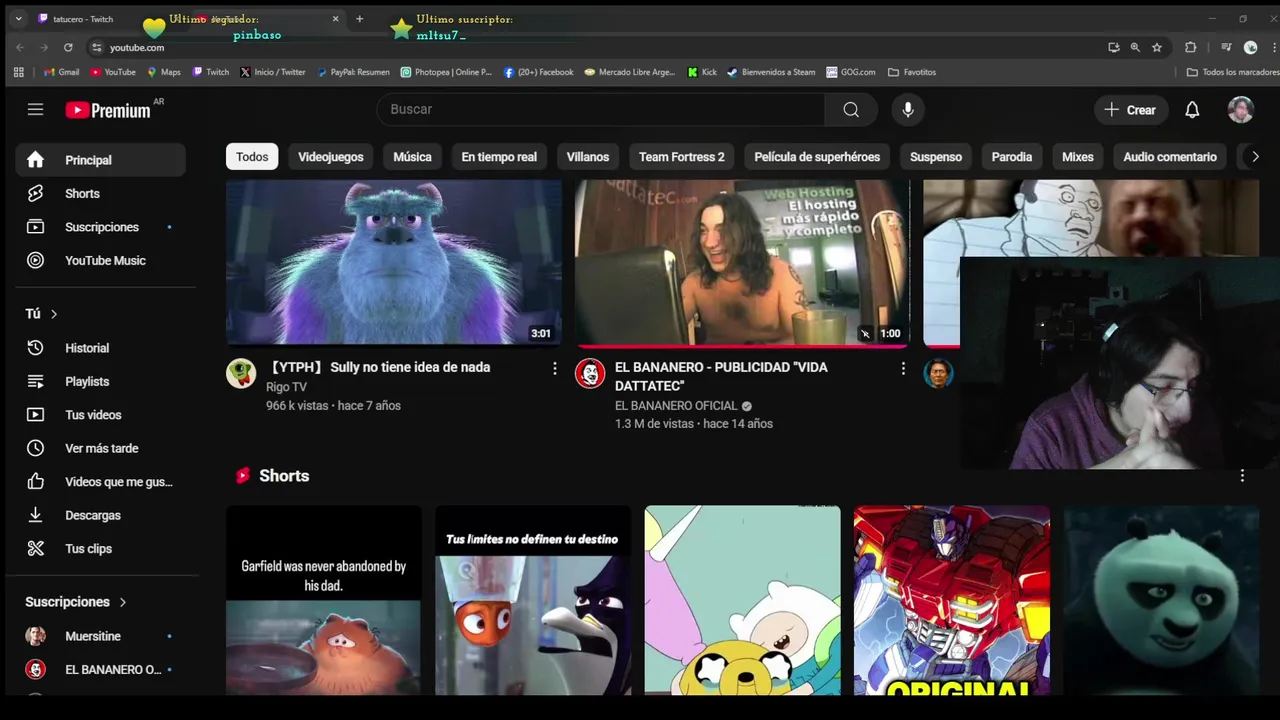Screen dimensions: 1280x720
Task: Reload the page in the browser
Action: (68, 47)
